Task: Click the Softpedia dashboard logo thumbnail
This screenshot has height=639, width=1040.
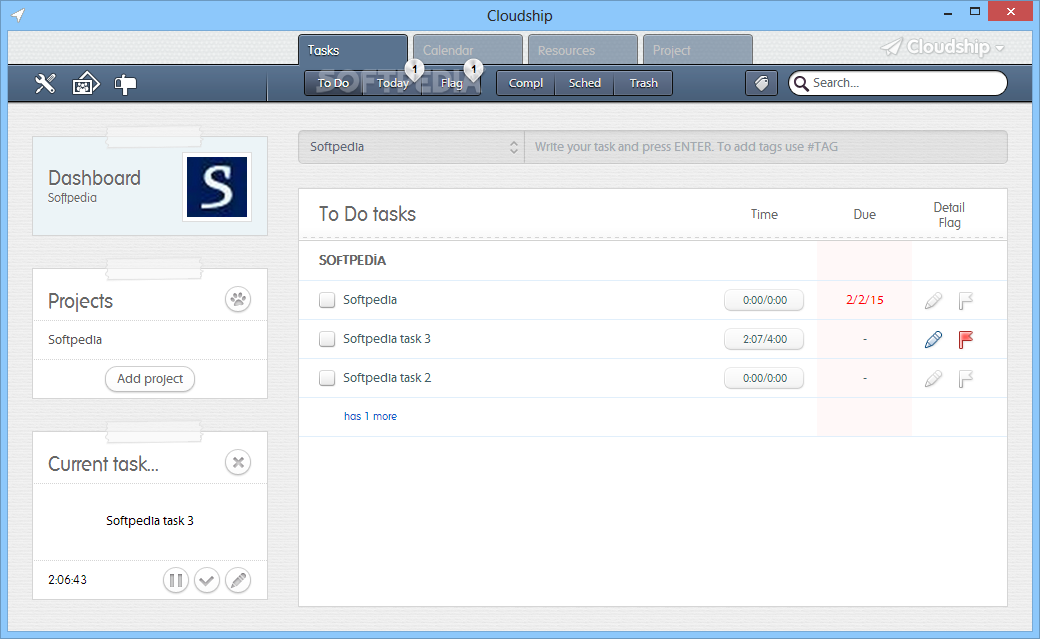Action: point(217,186)
